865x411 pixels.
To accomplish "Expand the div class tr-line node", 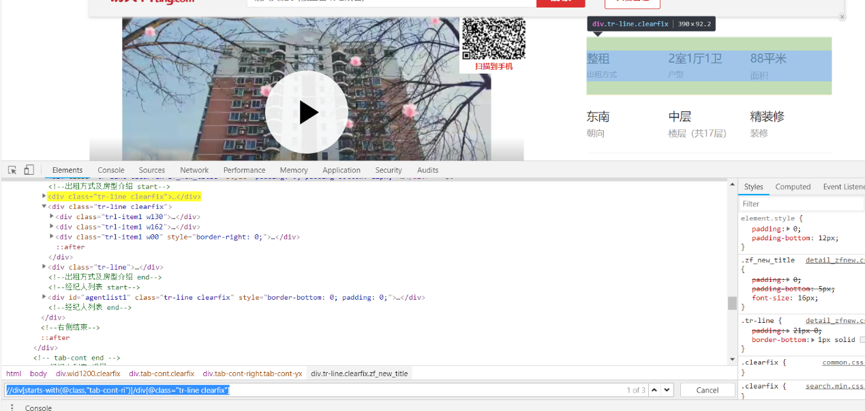I will [44, 267].
